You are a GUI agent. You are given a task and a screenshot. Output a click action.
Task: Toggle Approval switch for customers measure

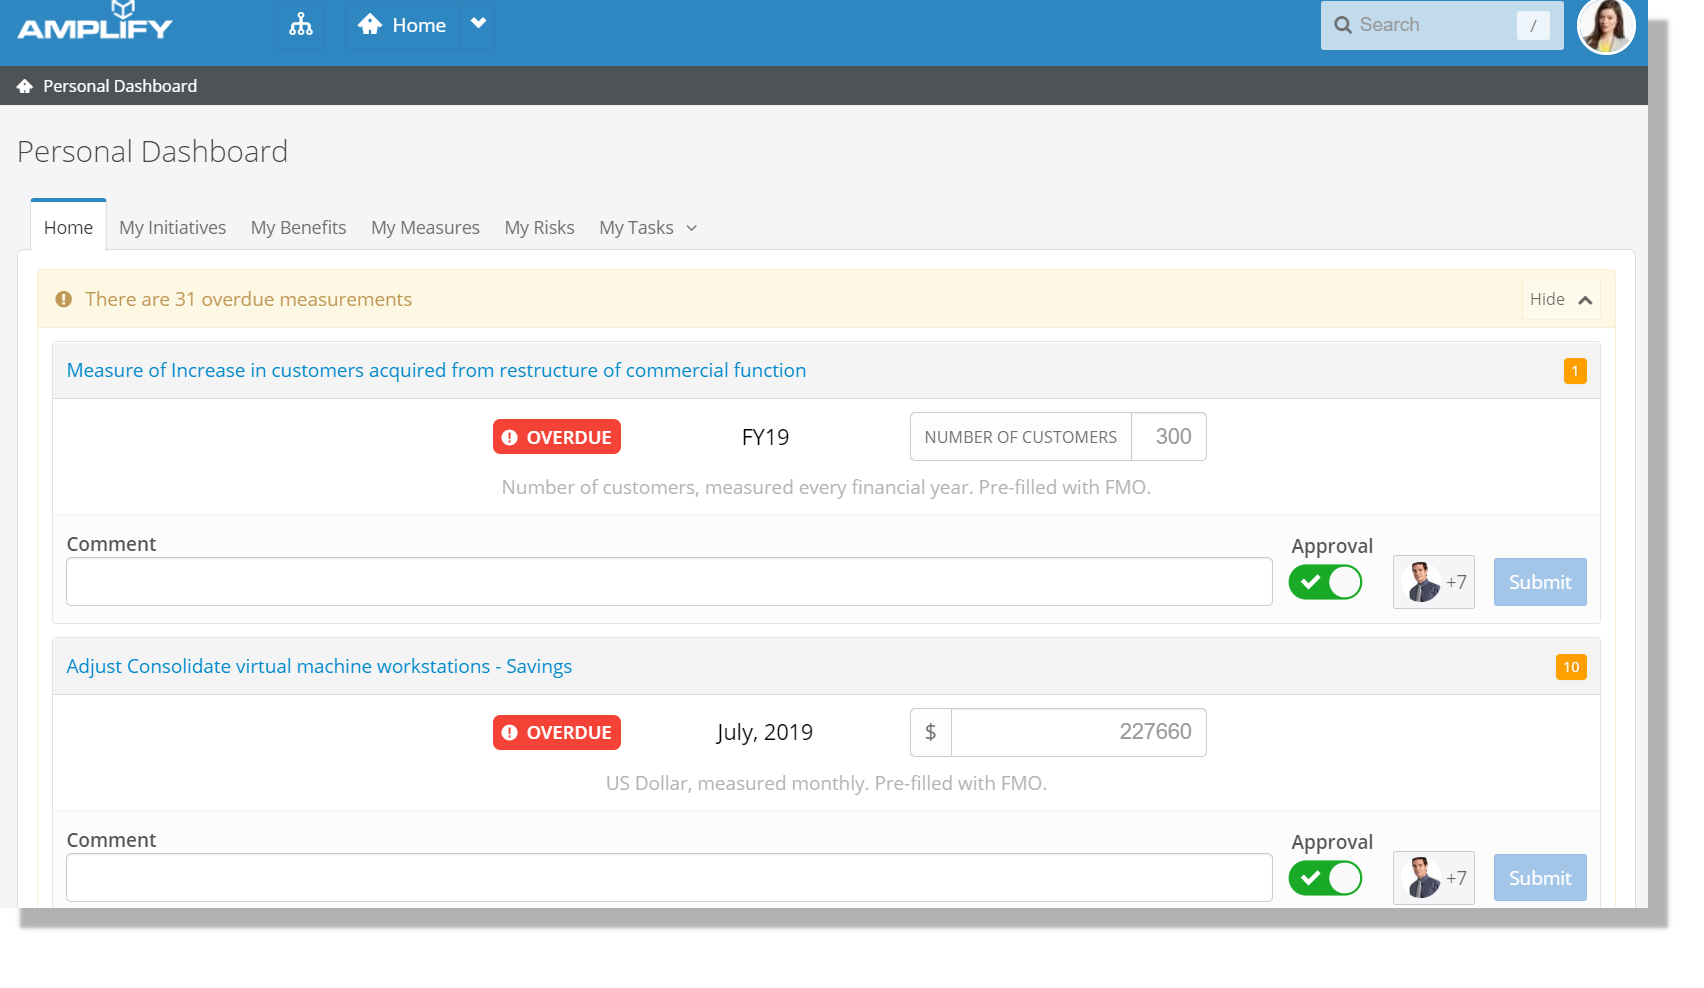pyautogui.click(x=1325, y=582)
